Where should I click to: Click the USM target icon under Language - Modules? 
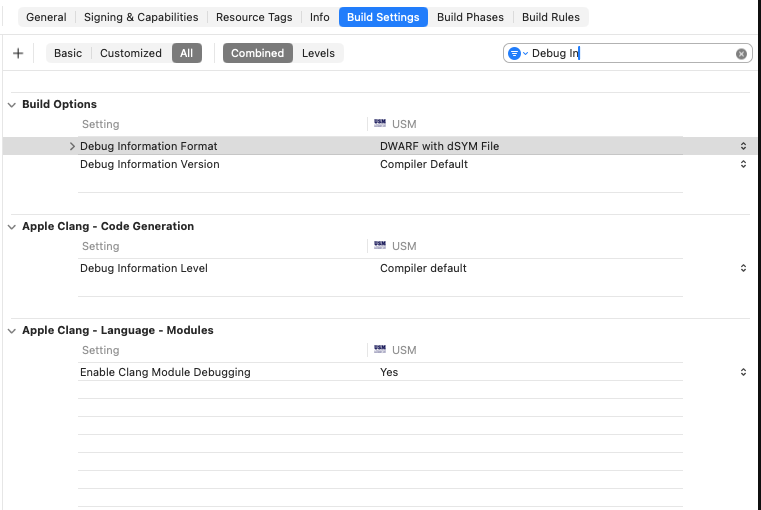tap(380, 350)
